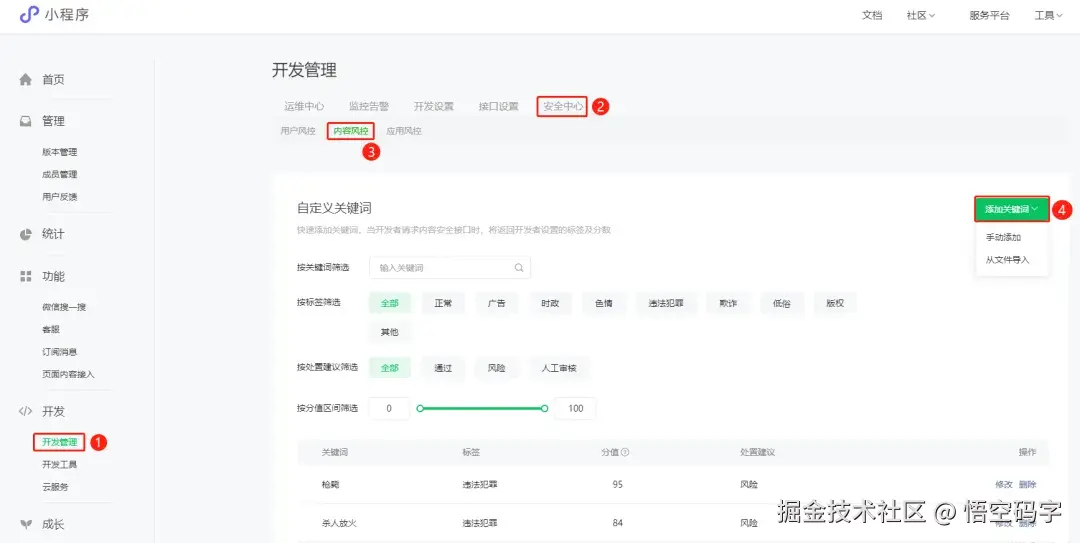Image resolution: width=1080 pixels, height=543 pixels.
Task: Click the 统计 pie chart icon
Action: click(x=25, y=234)
